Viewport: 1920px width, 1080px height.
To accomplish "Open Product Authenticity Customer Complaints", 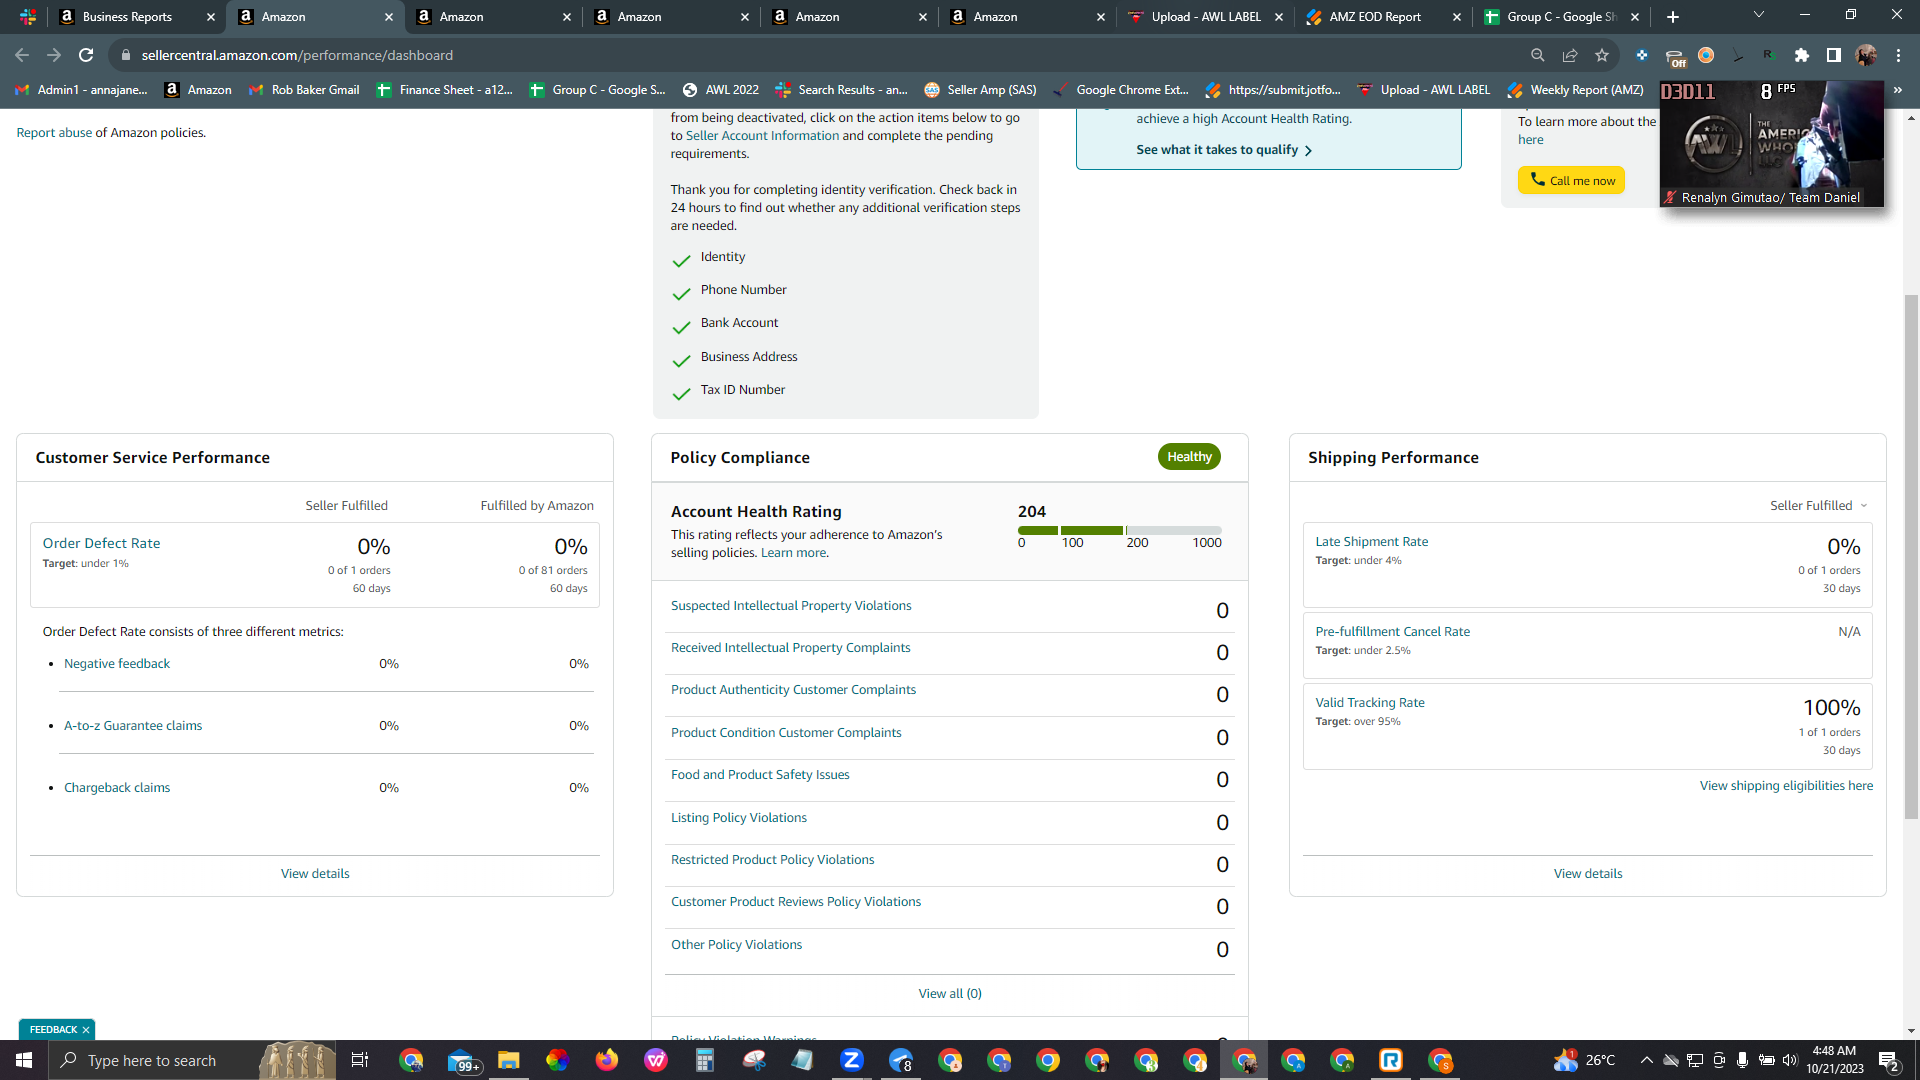I will pos(793,690).
